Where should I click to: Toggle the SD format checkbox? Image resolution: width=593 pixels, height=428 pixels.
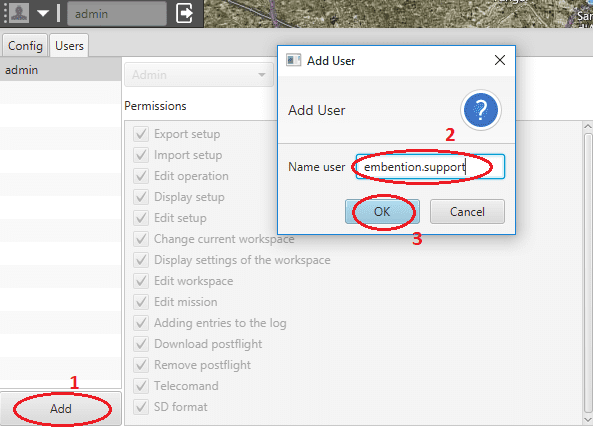pos(141,407)
